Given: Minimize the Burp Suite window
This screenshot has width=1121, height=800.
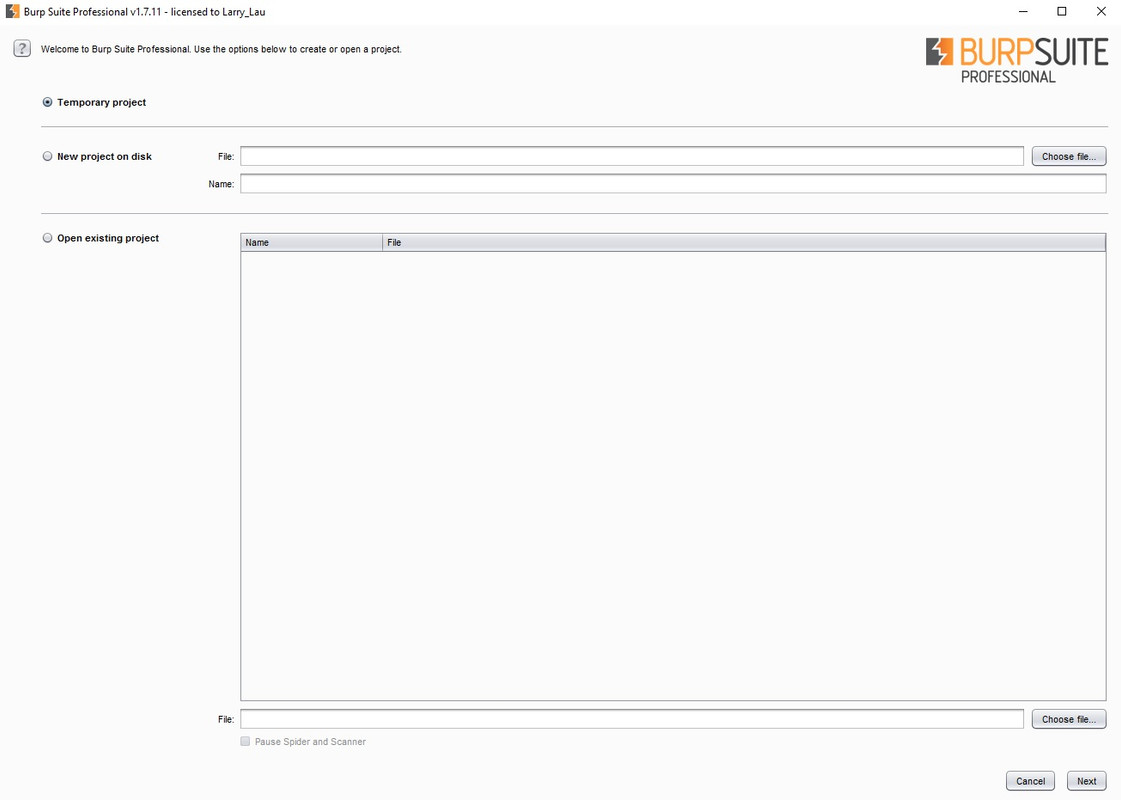Looking at the screenshot, I should click(x=1024, y=11).
